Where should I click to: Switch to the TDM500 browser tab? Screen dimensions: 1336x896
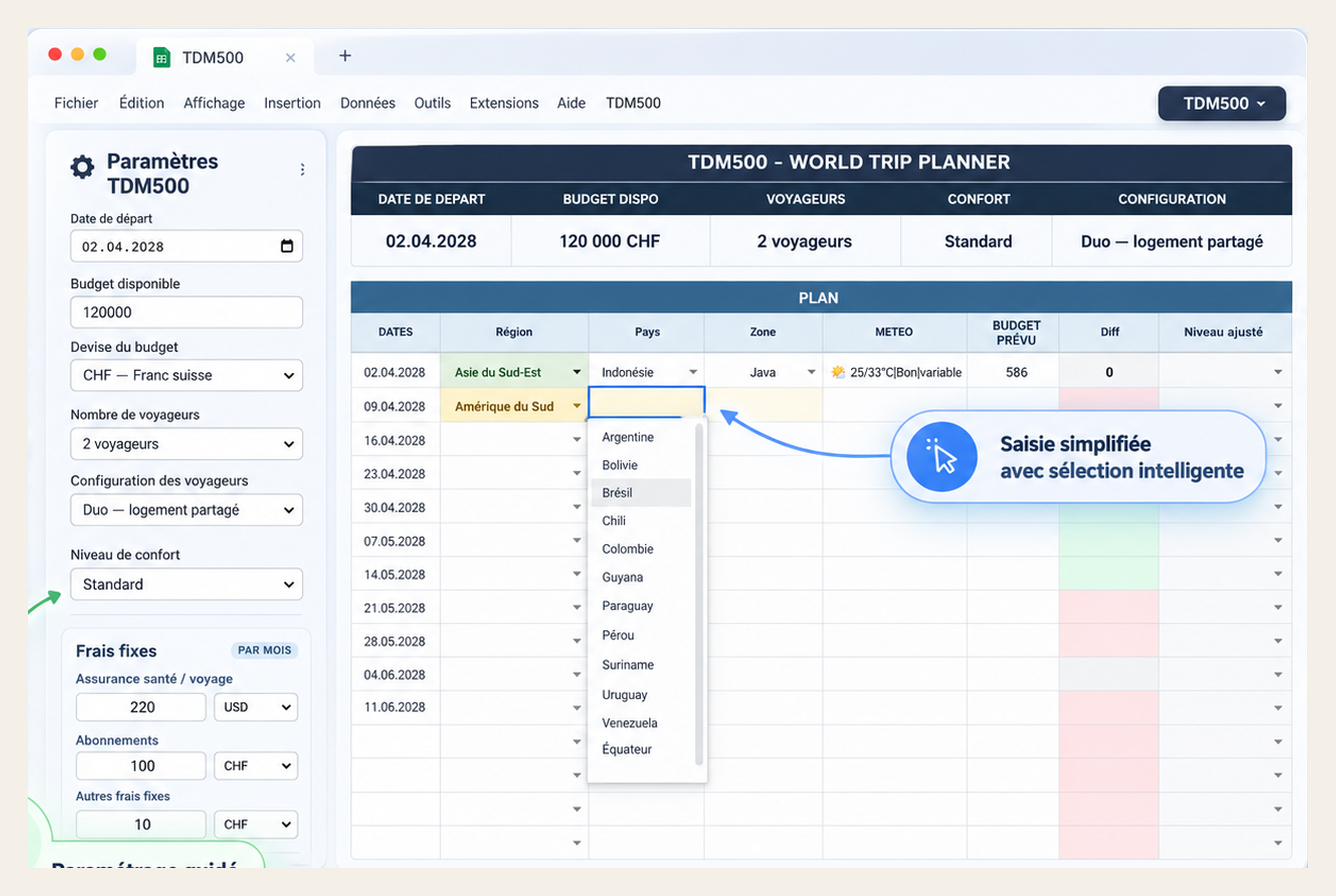225,57
